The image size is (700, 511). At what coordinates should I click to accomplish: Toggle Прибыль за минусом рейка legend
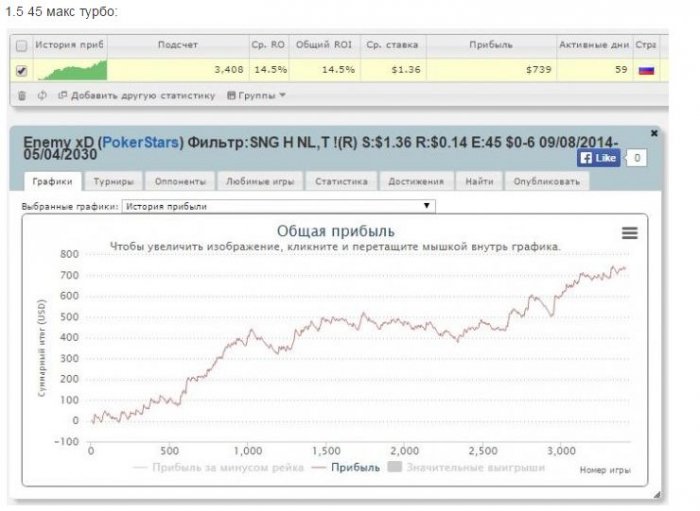click(219, 468)
